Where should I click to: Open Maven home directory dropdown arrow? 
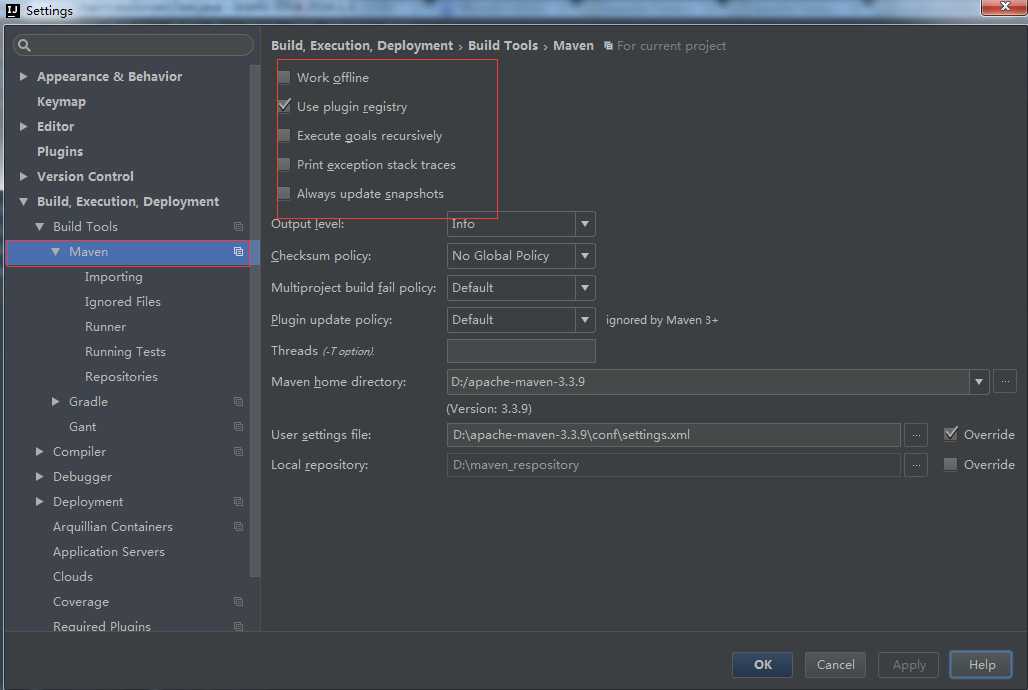pyautogui.click(x=979, y=382)
